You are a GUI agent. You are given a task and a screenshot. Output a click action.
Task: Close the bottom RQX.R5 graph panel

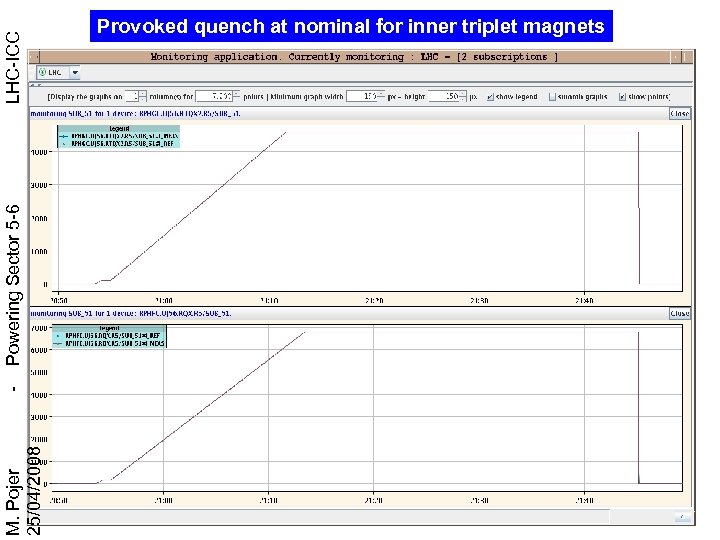point(680,313)
